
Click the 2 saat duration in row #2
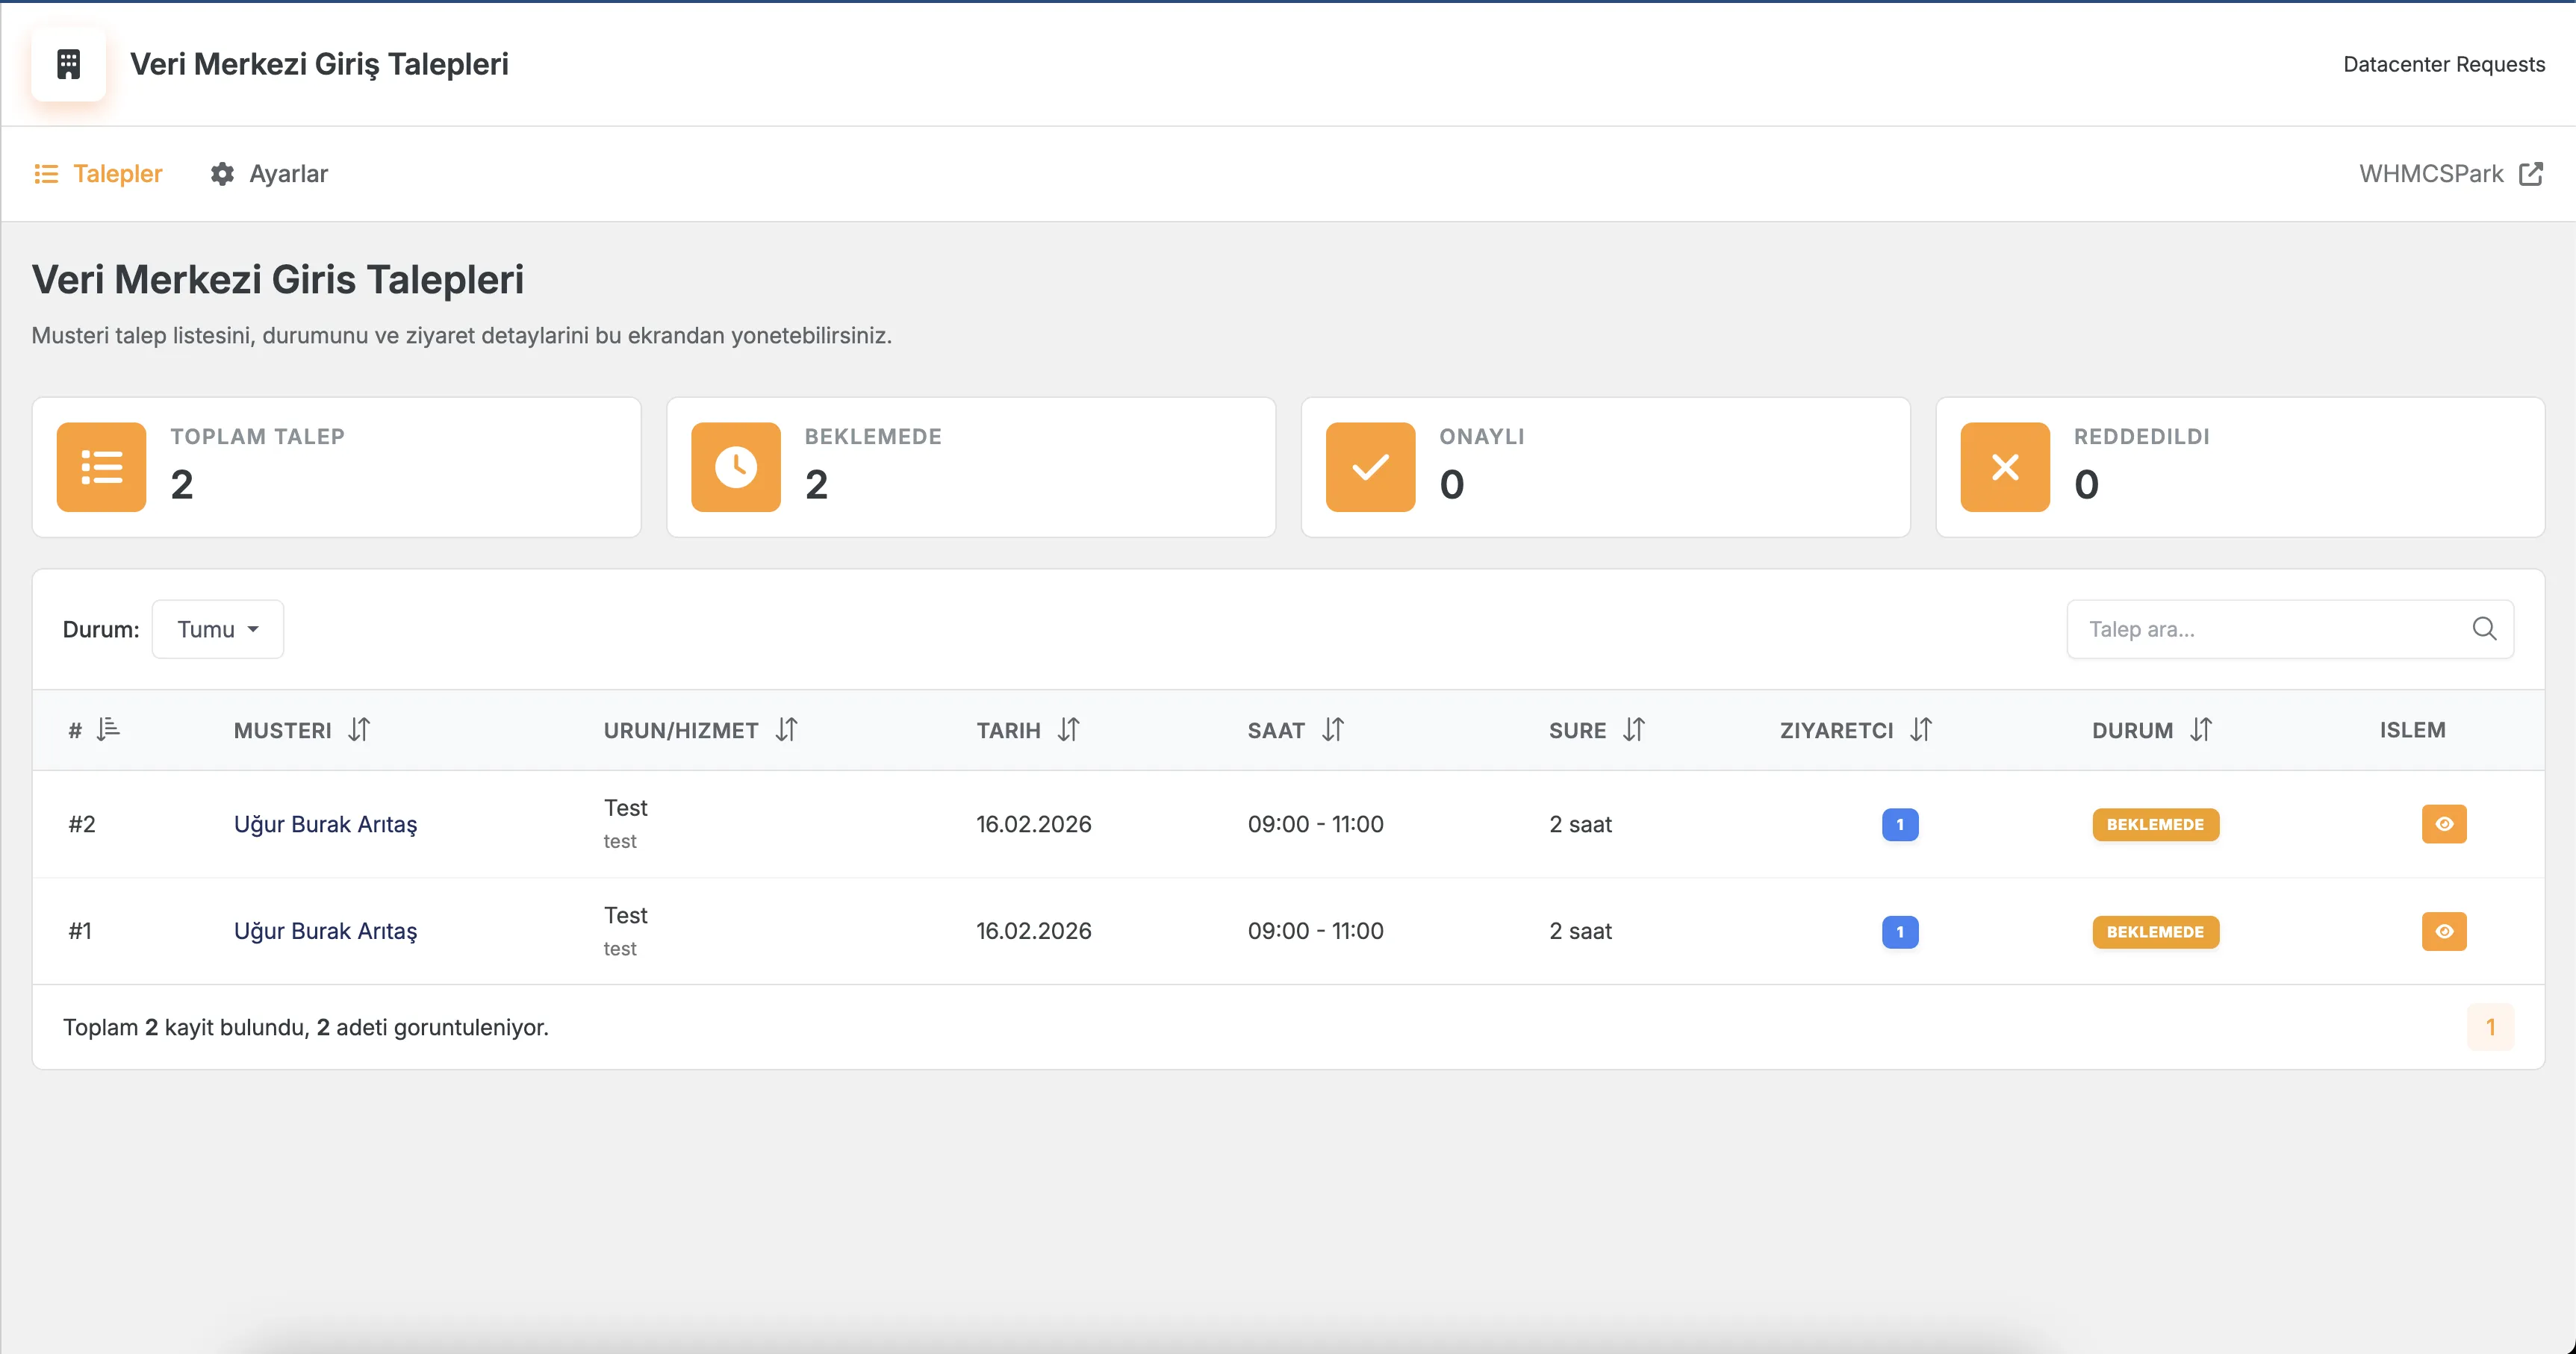click(x=1581, y=824)
